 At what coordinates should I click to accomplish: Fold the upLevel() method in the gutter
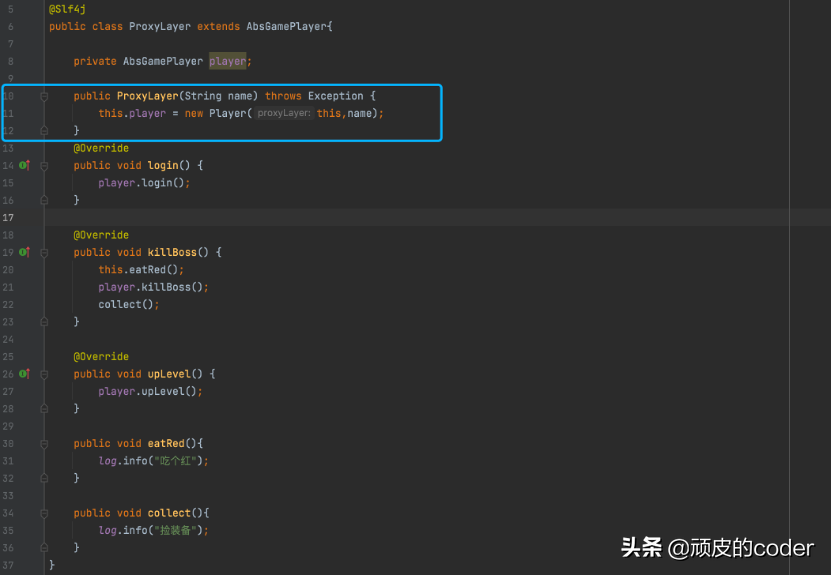(44, 374)
